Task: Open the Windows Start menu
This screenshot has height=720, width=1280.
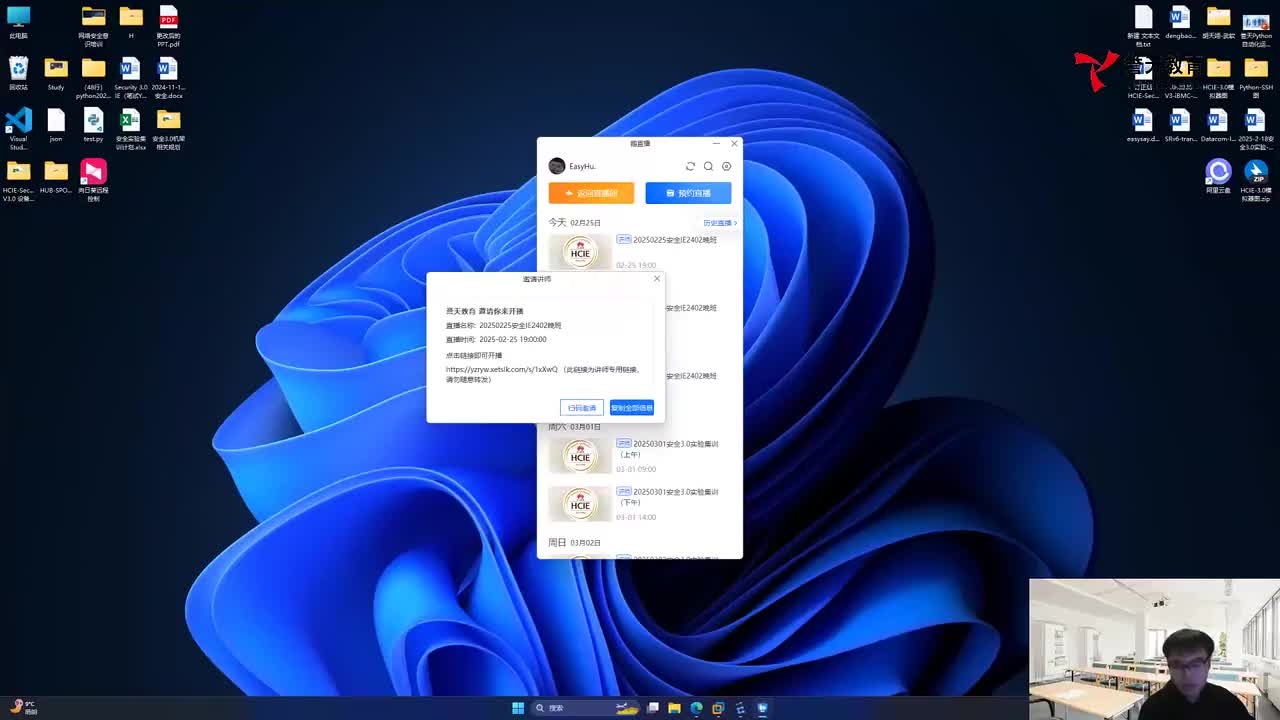Action: tap(518, 708)
